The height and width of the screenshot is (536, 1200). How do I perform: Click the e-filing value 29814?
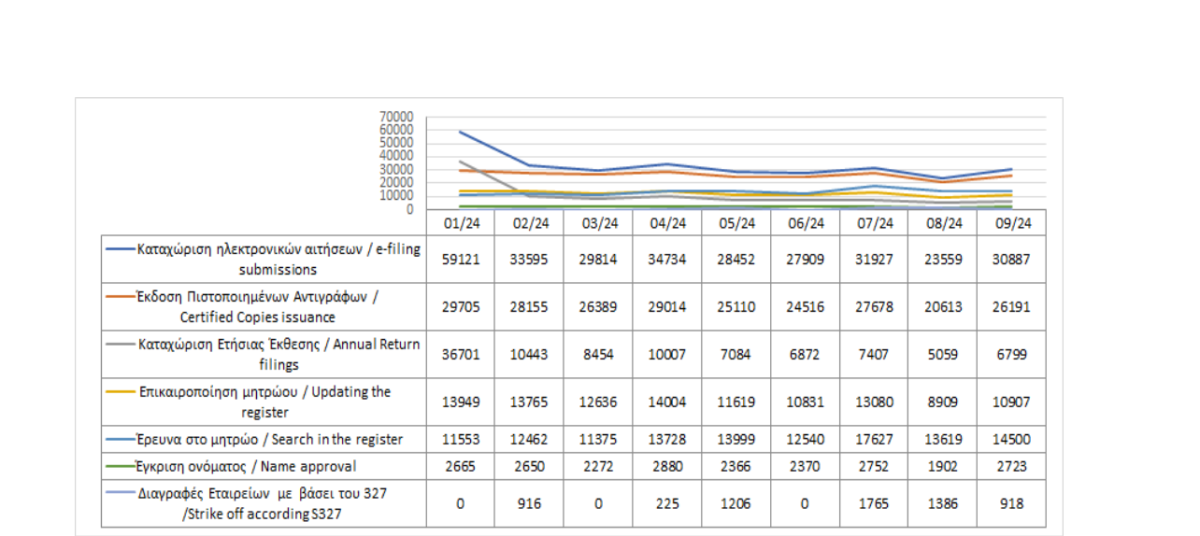[x=598, y=260]
